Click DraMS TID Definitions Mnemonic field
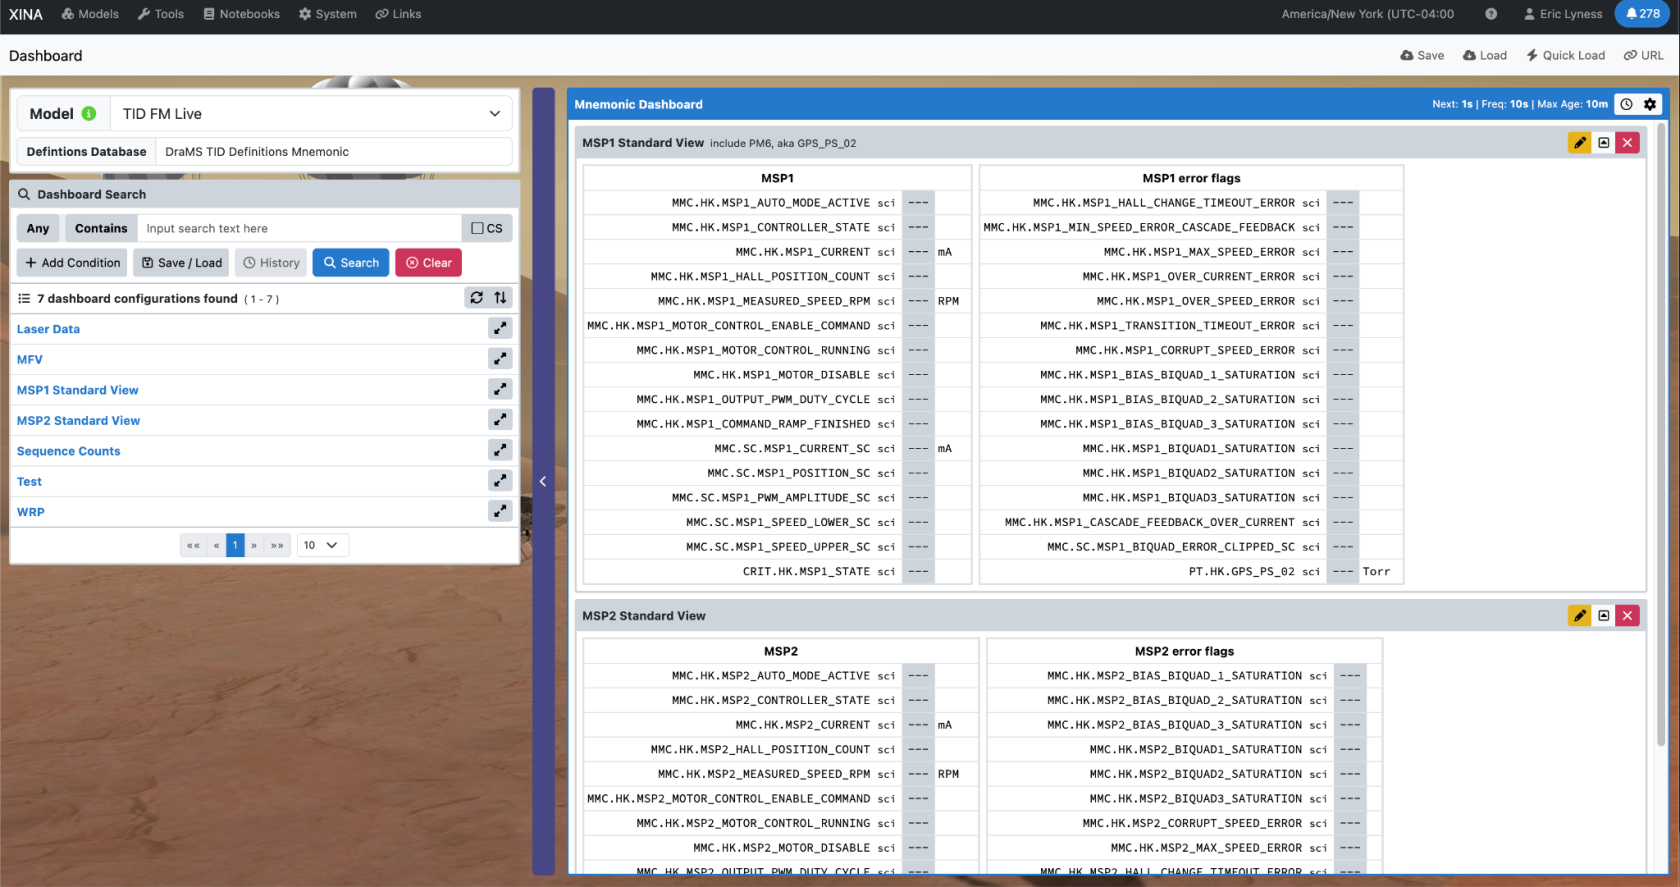Screen dimensions: 1680x887 tap(334, 152)
